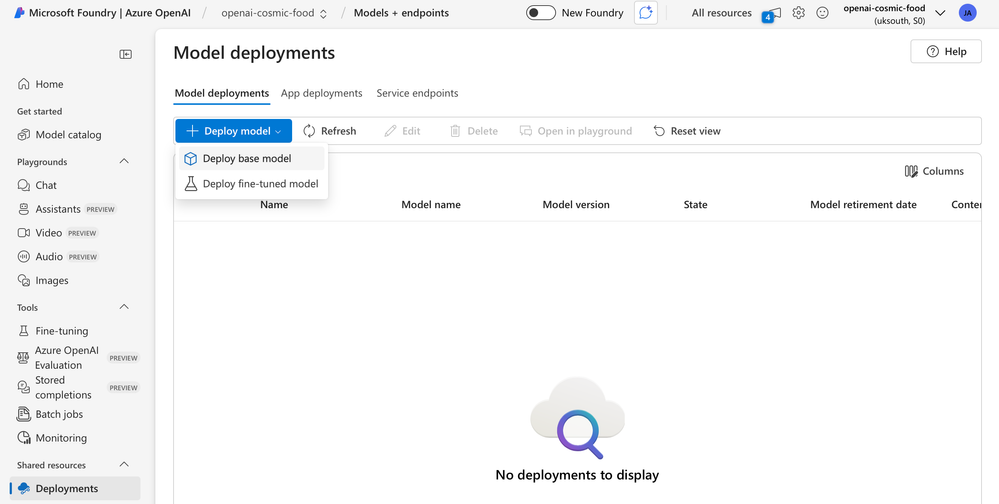This screenshot has width=999, height=504.
Task: Sort by Model version column header
Action: coord(576,205)
